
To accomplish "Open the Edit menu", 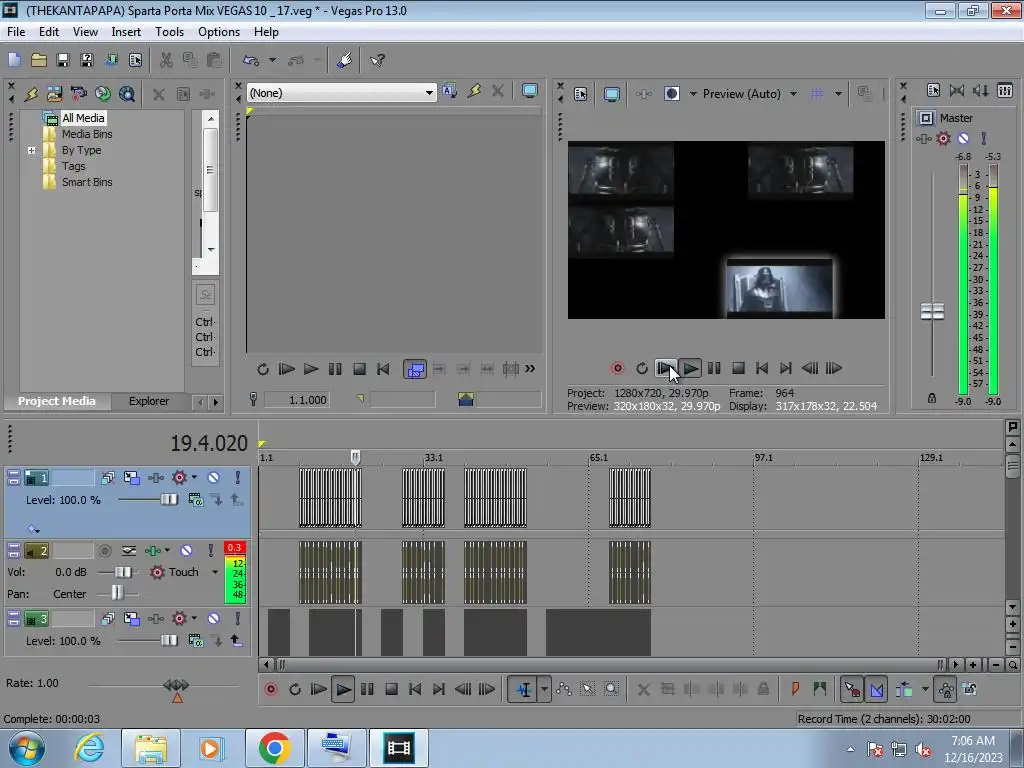I will (x=49, y=31).
